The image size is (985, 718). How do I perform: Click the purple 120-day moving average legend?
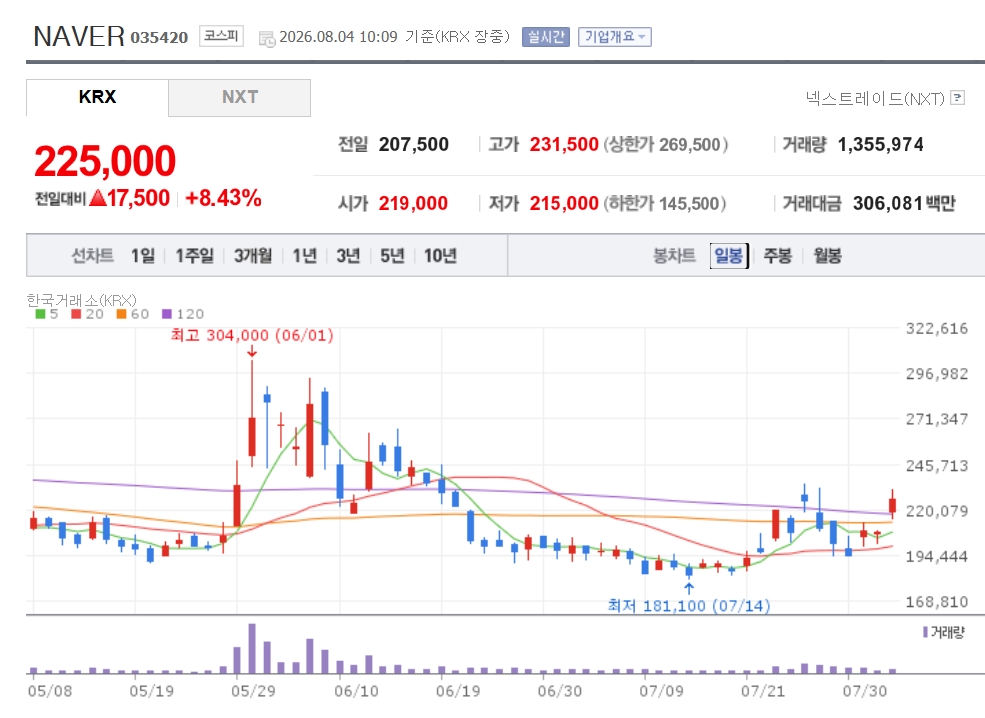tap(183, 314)
